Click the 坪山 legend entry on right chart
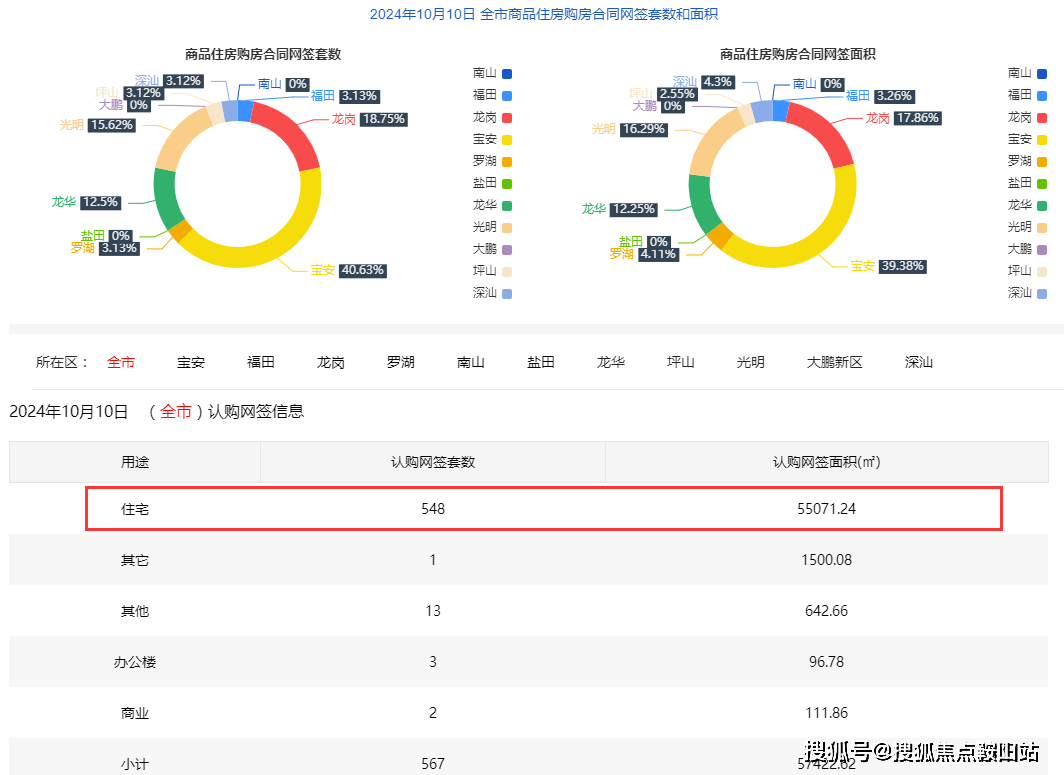The height and width of the screenshot is (775, 1064). (1021, 271)
